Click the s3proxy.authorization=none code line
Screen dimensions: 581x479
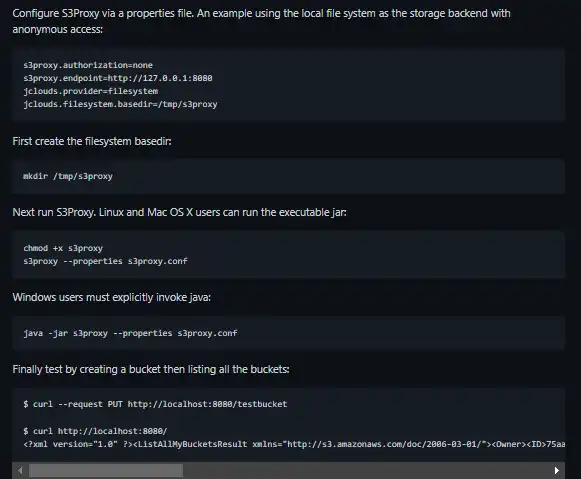tap(88, 65)
